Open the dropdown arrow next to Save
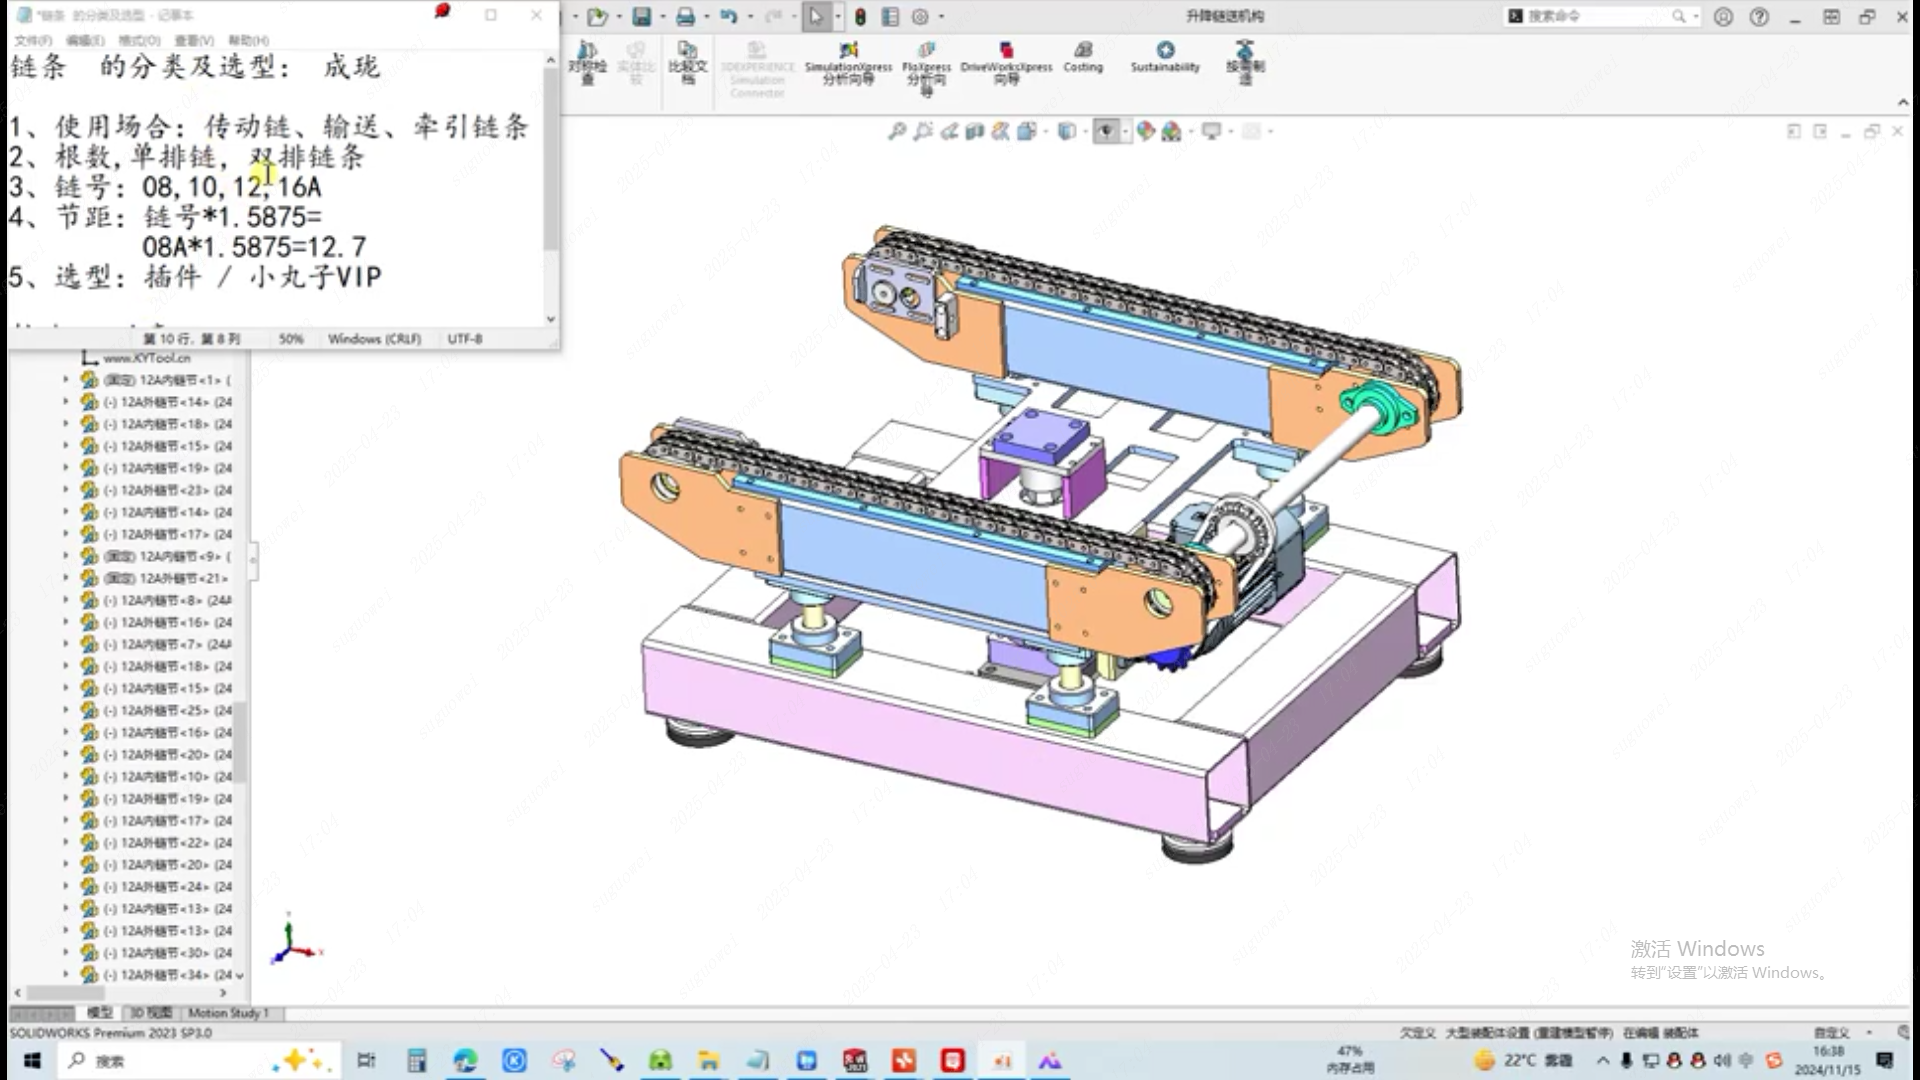The image size is (1920, 1080). coord(663,17)
